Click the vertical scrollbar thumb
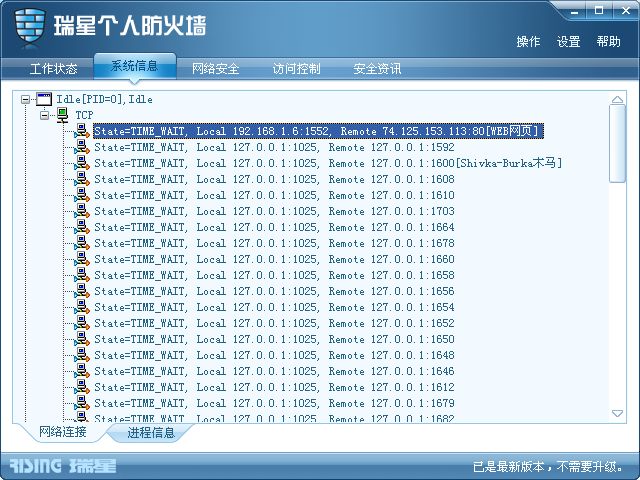The height and width of the screenshot is (480, 640). point(617,144)
